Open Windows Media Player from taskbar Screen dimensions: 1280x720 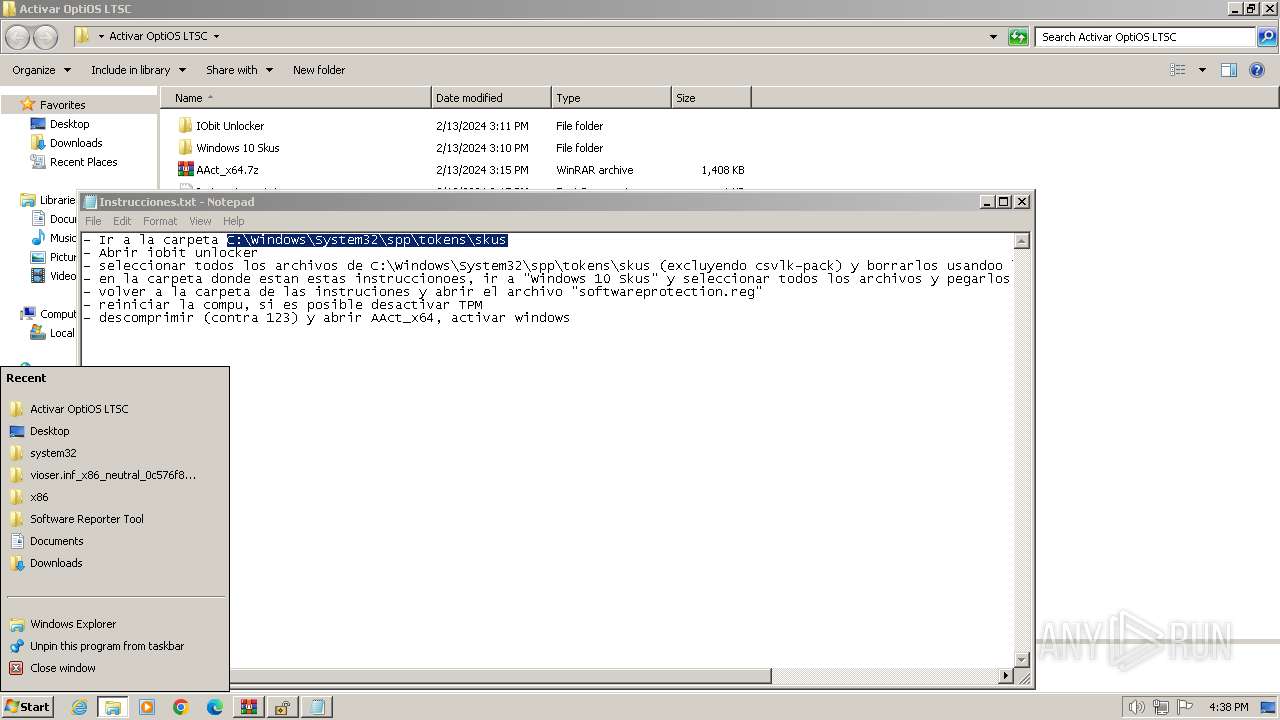coord(147,707)
